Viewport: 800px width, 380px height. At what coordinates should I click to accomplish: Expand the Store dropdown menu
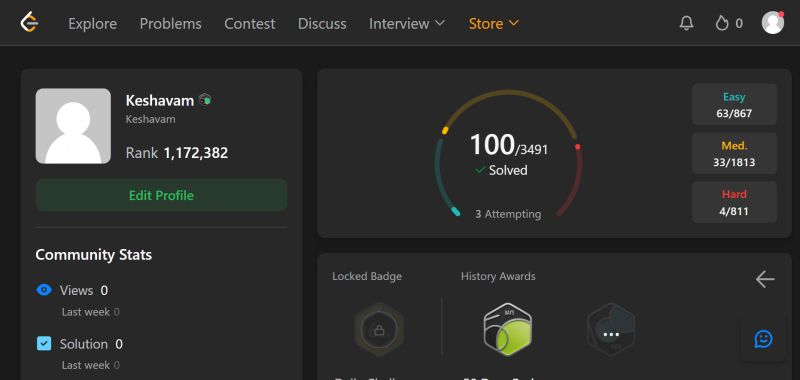(493, 23)
